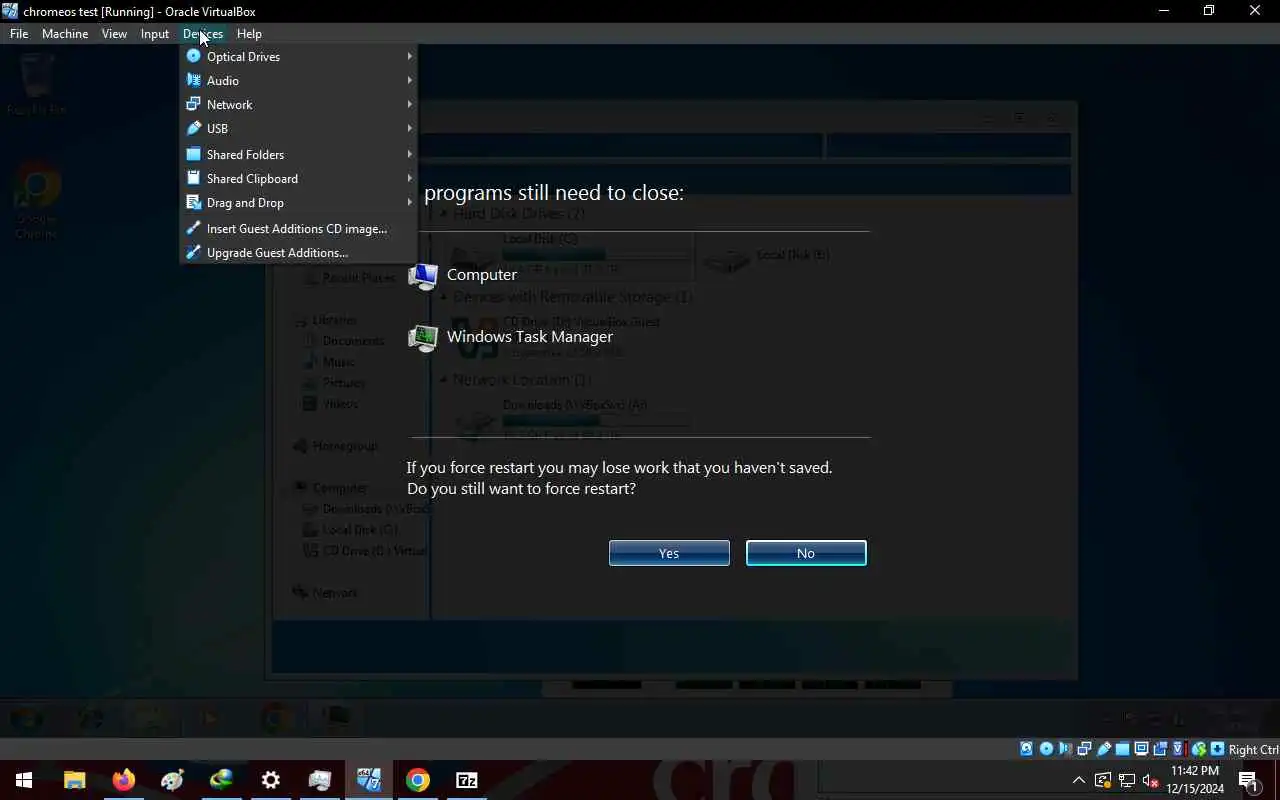Expand the USB submenu
This screenshot has height=800, width=1280.
tap(298, 128)
